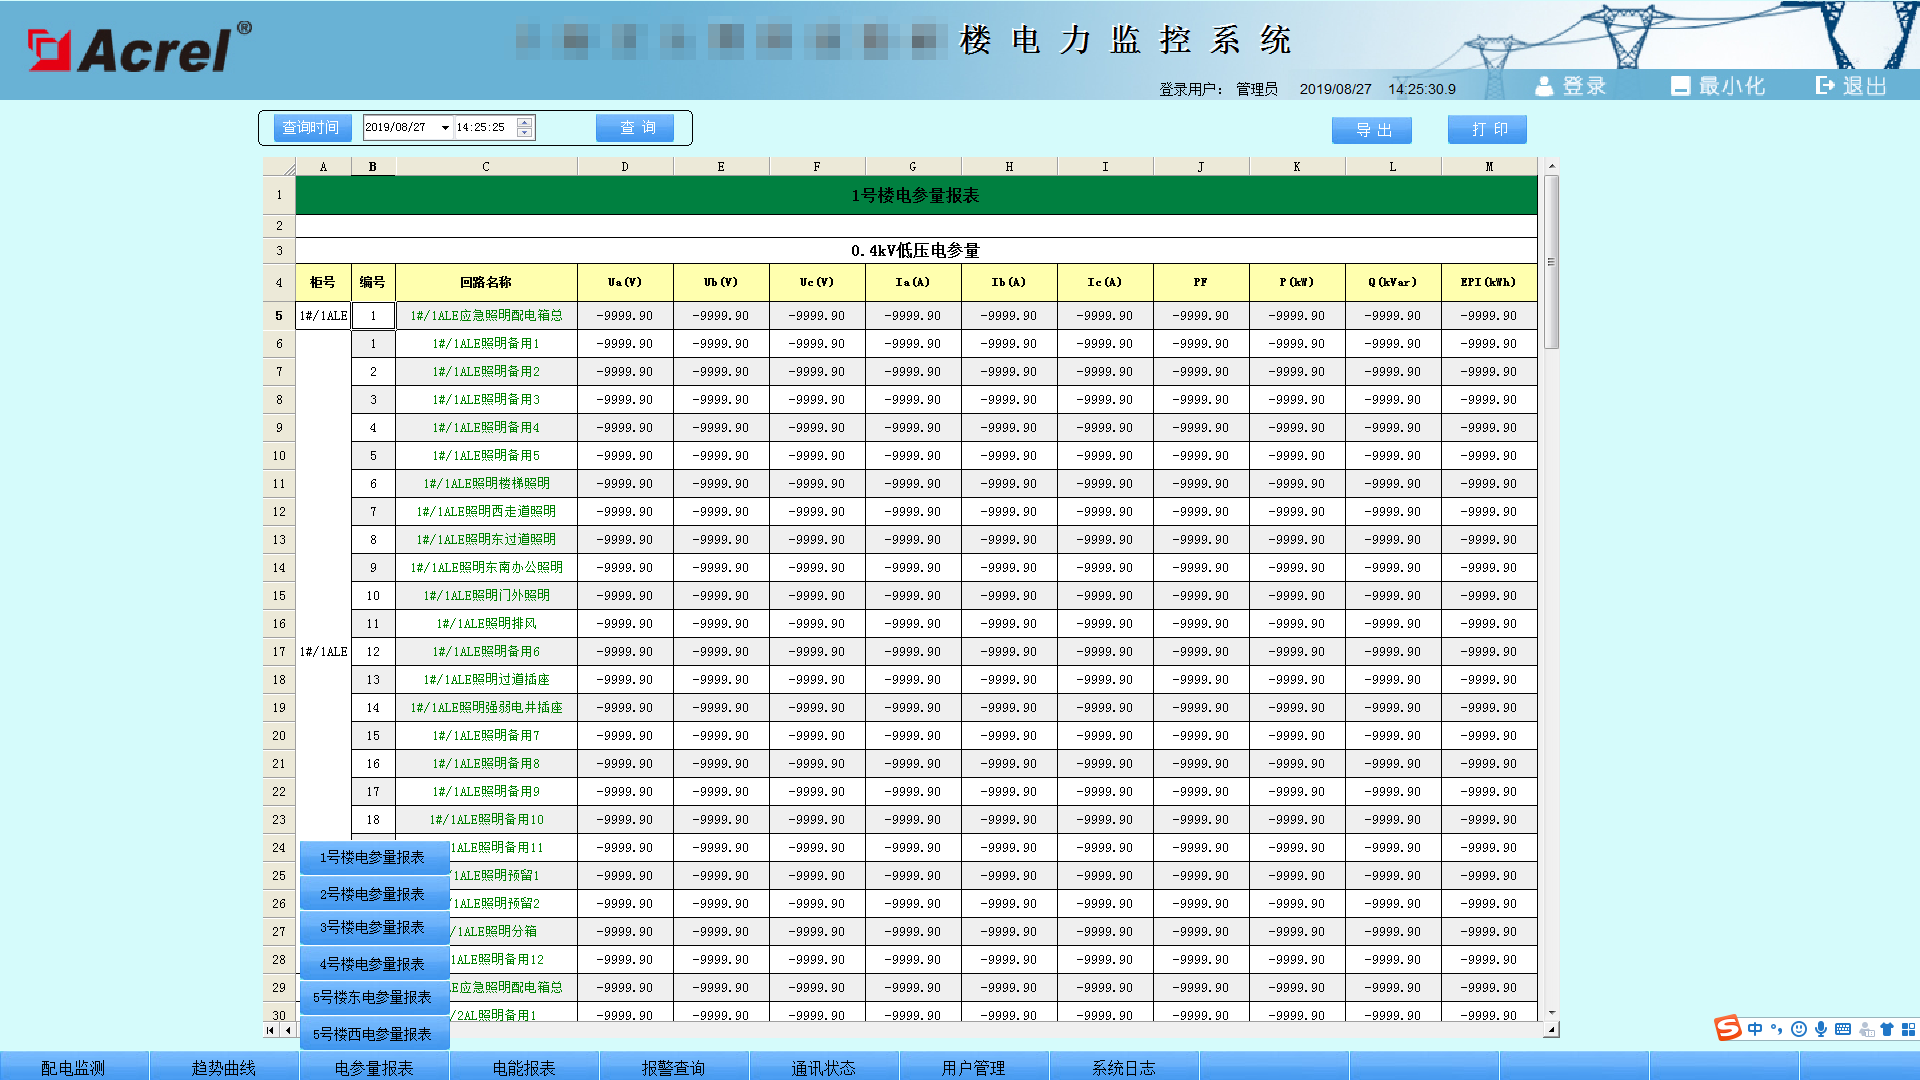1920x1080 pixels.
Task: Click the 查询时间 label button
Action: (x=312, y=128)
